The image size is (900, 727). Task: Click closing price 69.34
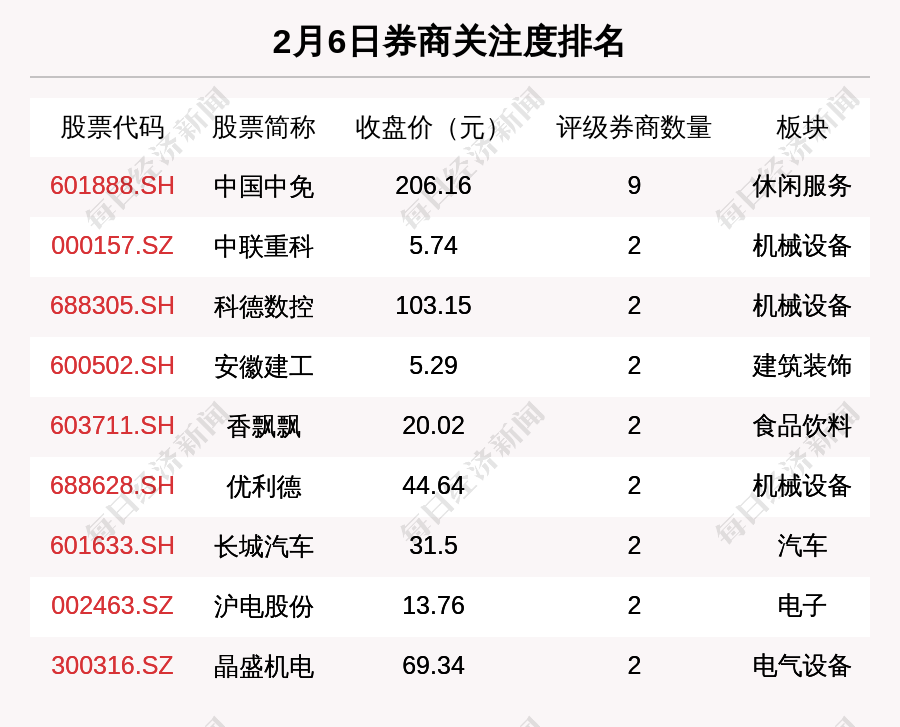[x=433, y=666]
